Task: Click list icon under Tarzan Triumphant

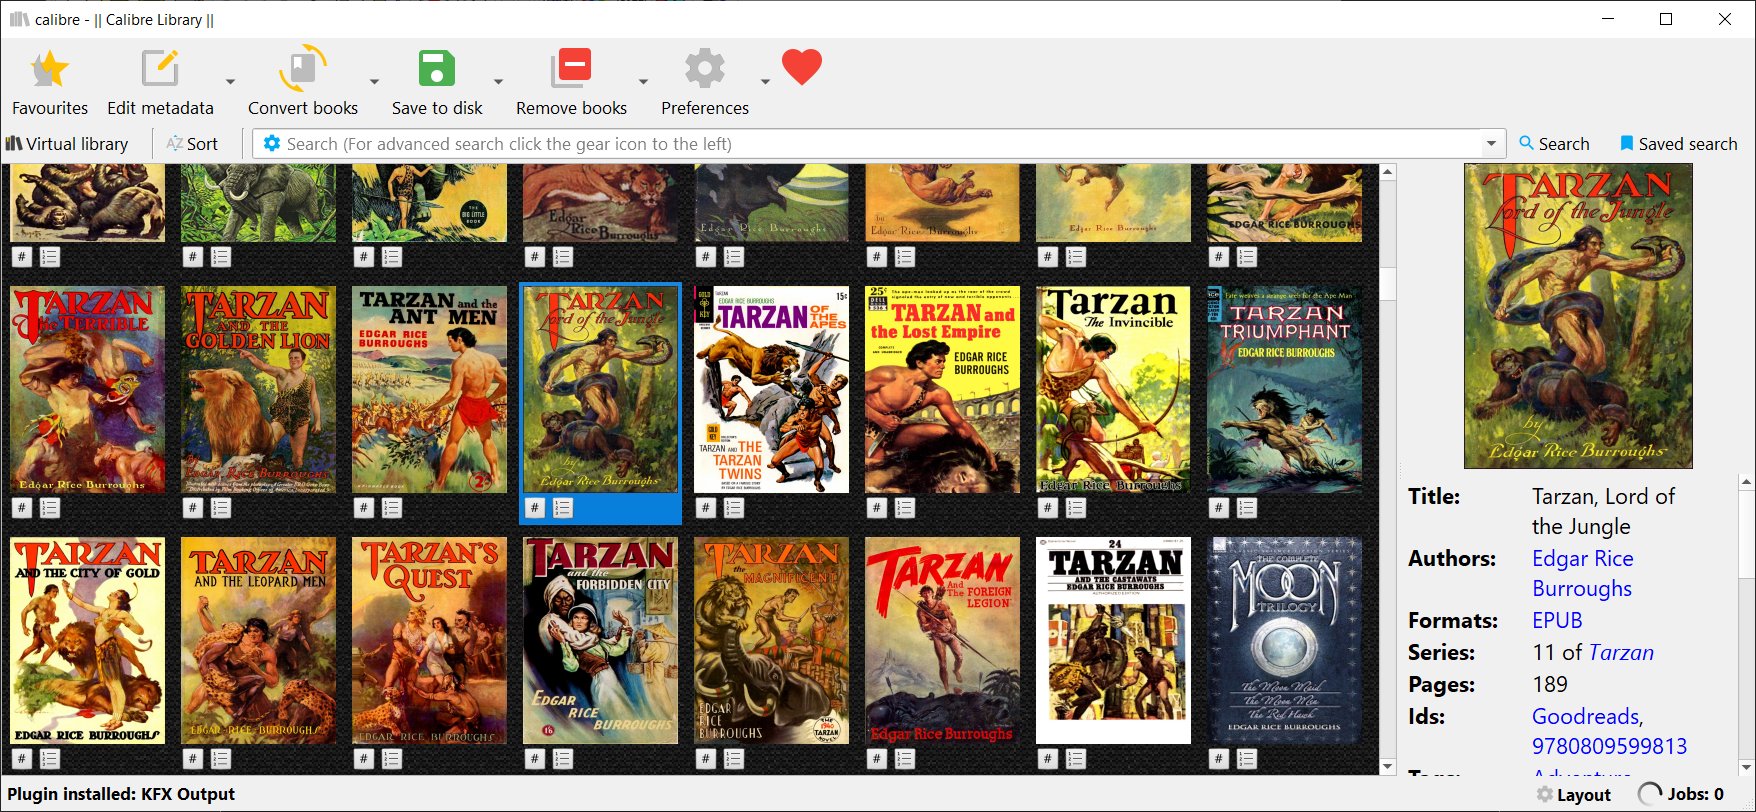Action: 1246,508
